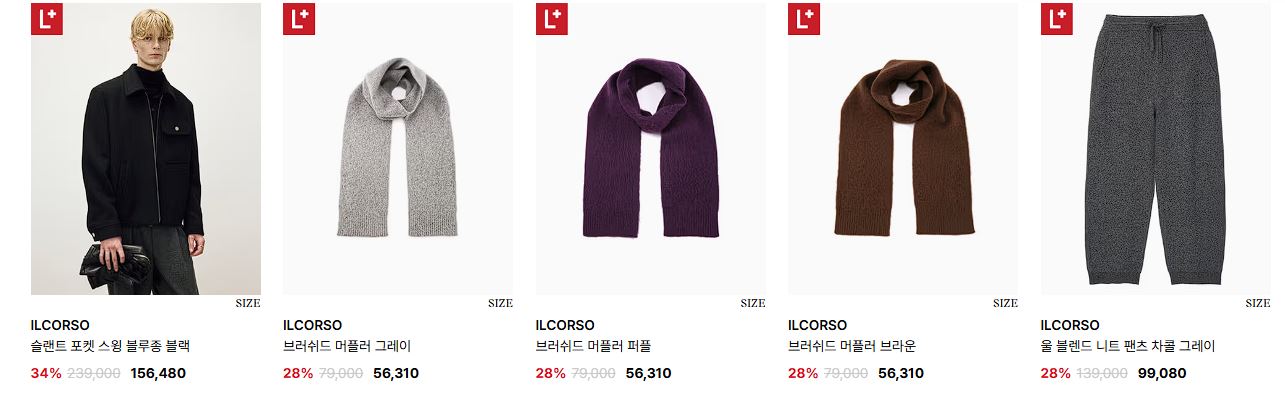Image resolution: width=1285 pixels, height=419 pixels.
Task: Open product title 슬랜트 포켓 스윙 블루종 블랙
Action: pyautogui.click(x=110, y=347)
